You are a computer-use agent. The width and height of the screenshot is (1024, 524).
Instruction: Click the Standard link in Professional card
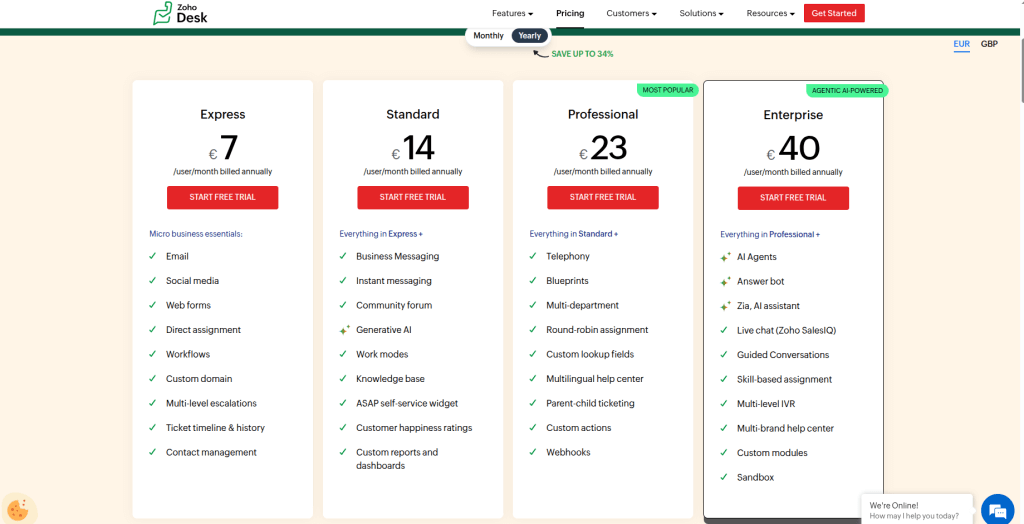(x=596, y=233)
